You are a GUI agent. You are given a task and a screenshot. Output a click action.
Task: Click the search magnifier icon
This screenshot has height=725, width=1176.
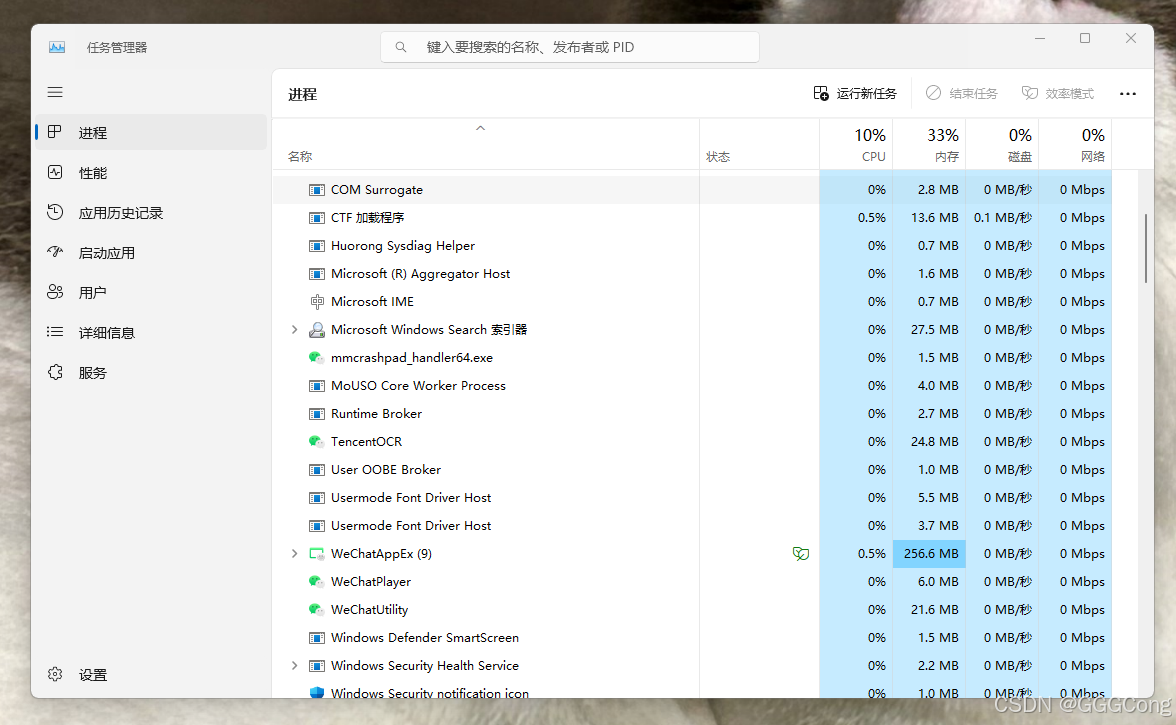coord(401,47)
